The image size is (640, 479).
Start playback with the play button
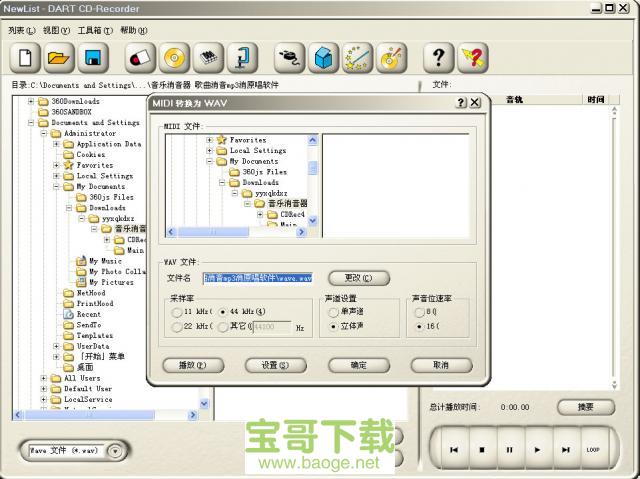(x=537, y=450)
